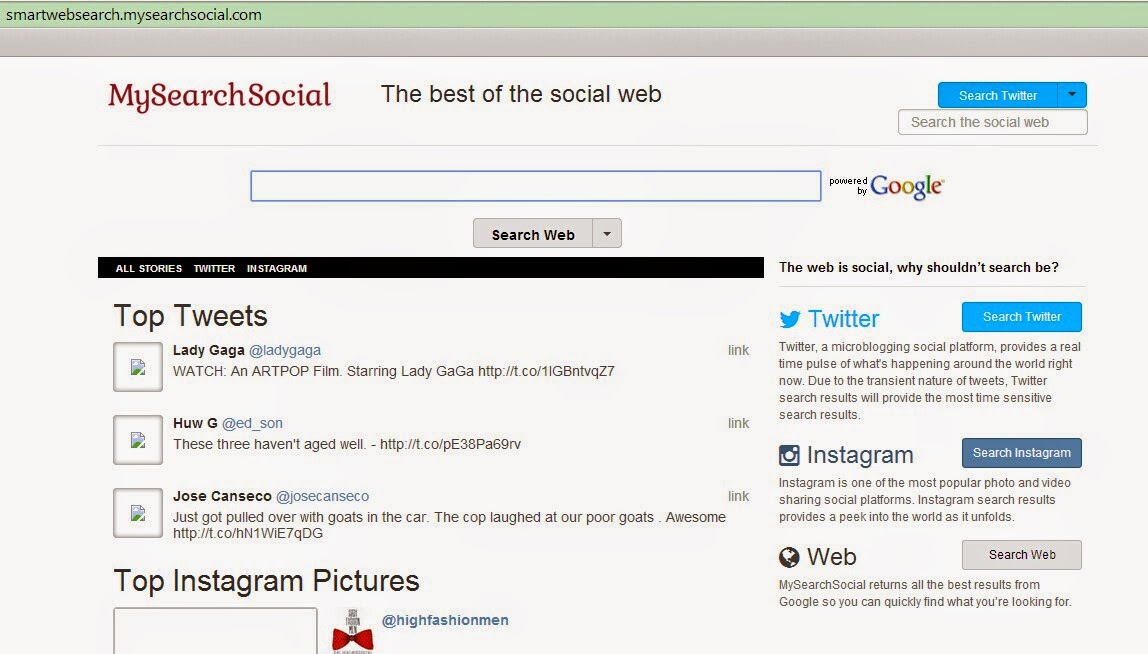Click the Twitter bird icon
The image size is (1148, 654).
point(789,319)
